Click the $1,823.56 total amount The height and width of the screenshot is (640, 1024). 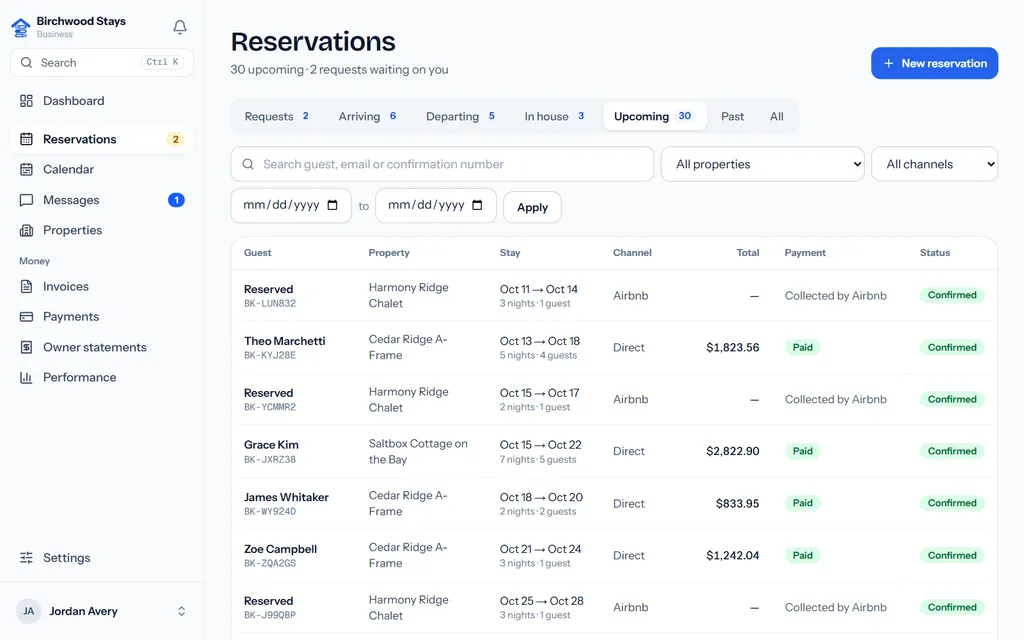(733, 347)
